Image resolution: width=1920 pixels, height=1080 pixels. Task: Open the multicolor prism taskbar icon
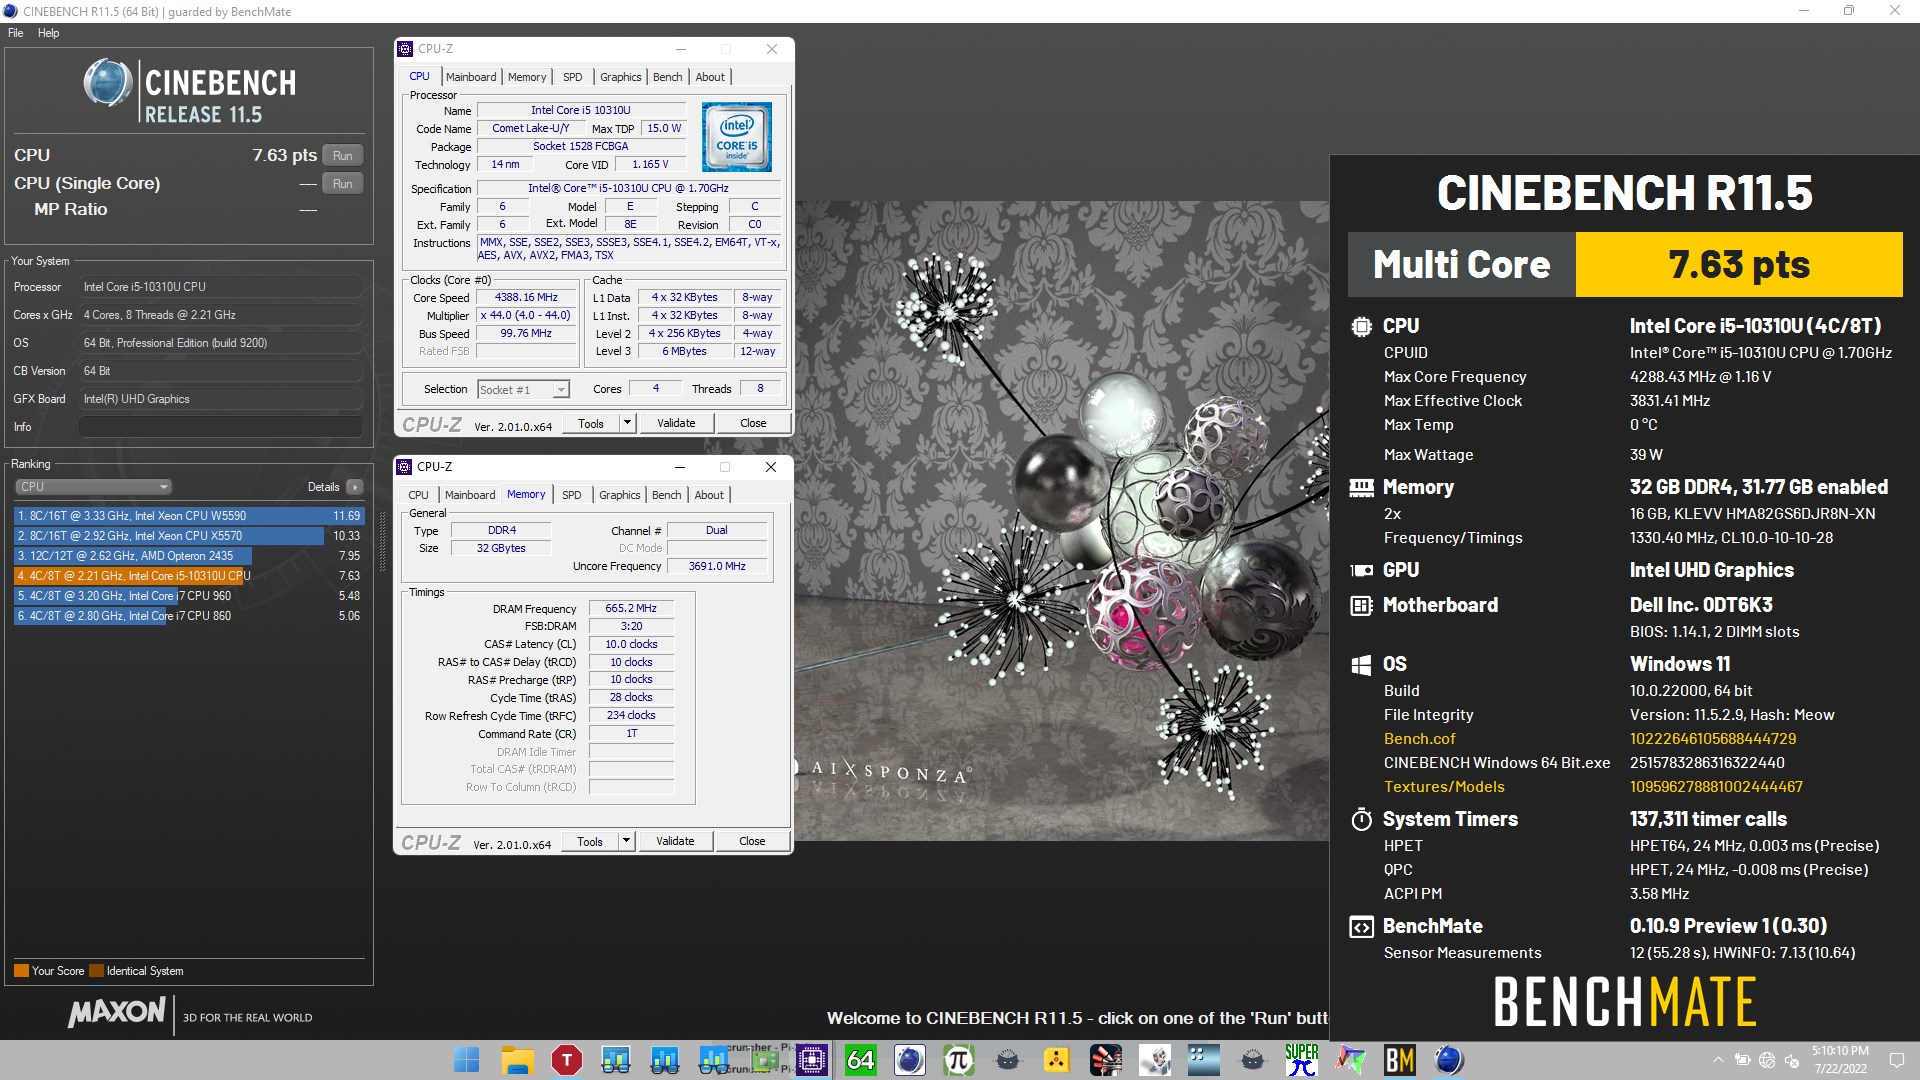tap(1350, 1060)
